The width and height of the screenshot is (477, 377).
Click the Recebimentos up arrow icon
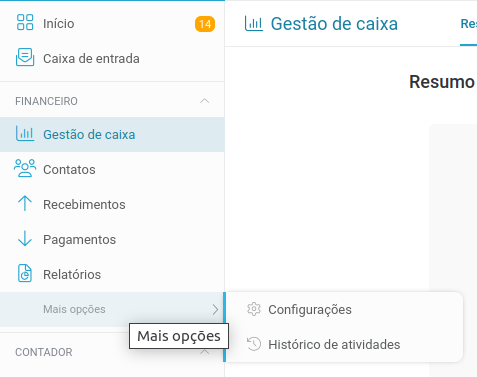pos(25,203)
